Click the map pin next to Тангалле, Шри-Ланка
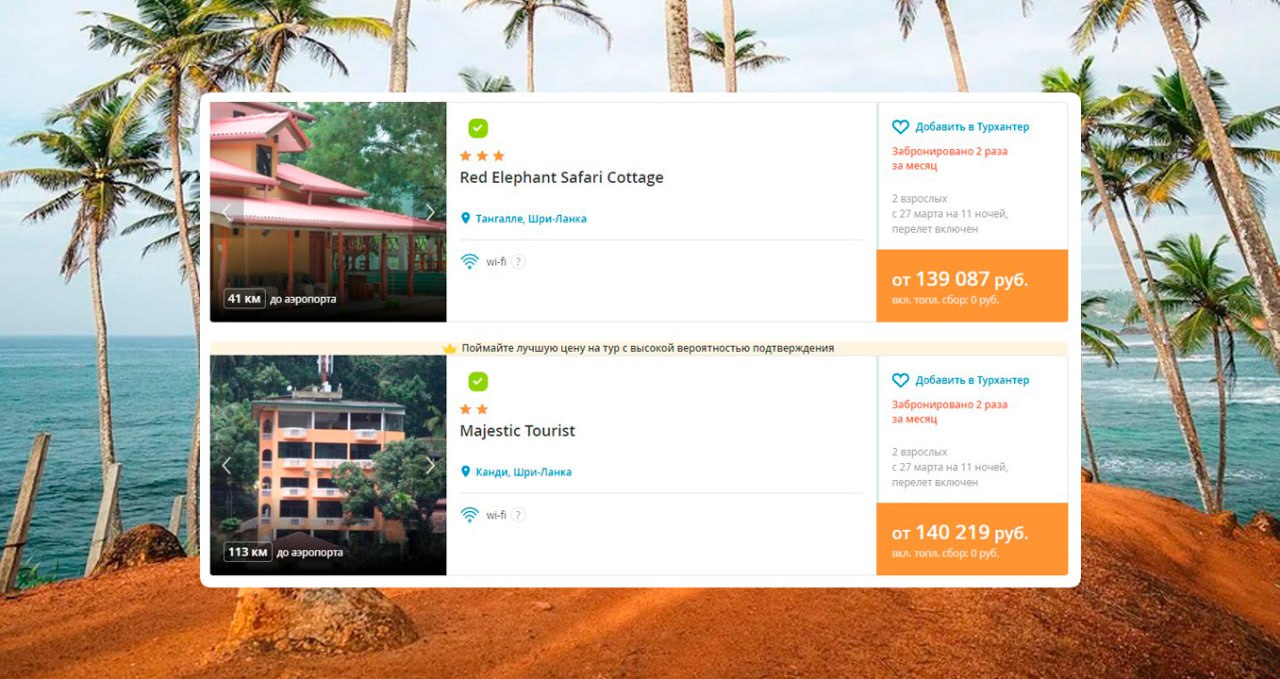 (465, 218)
